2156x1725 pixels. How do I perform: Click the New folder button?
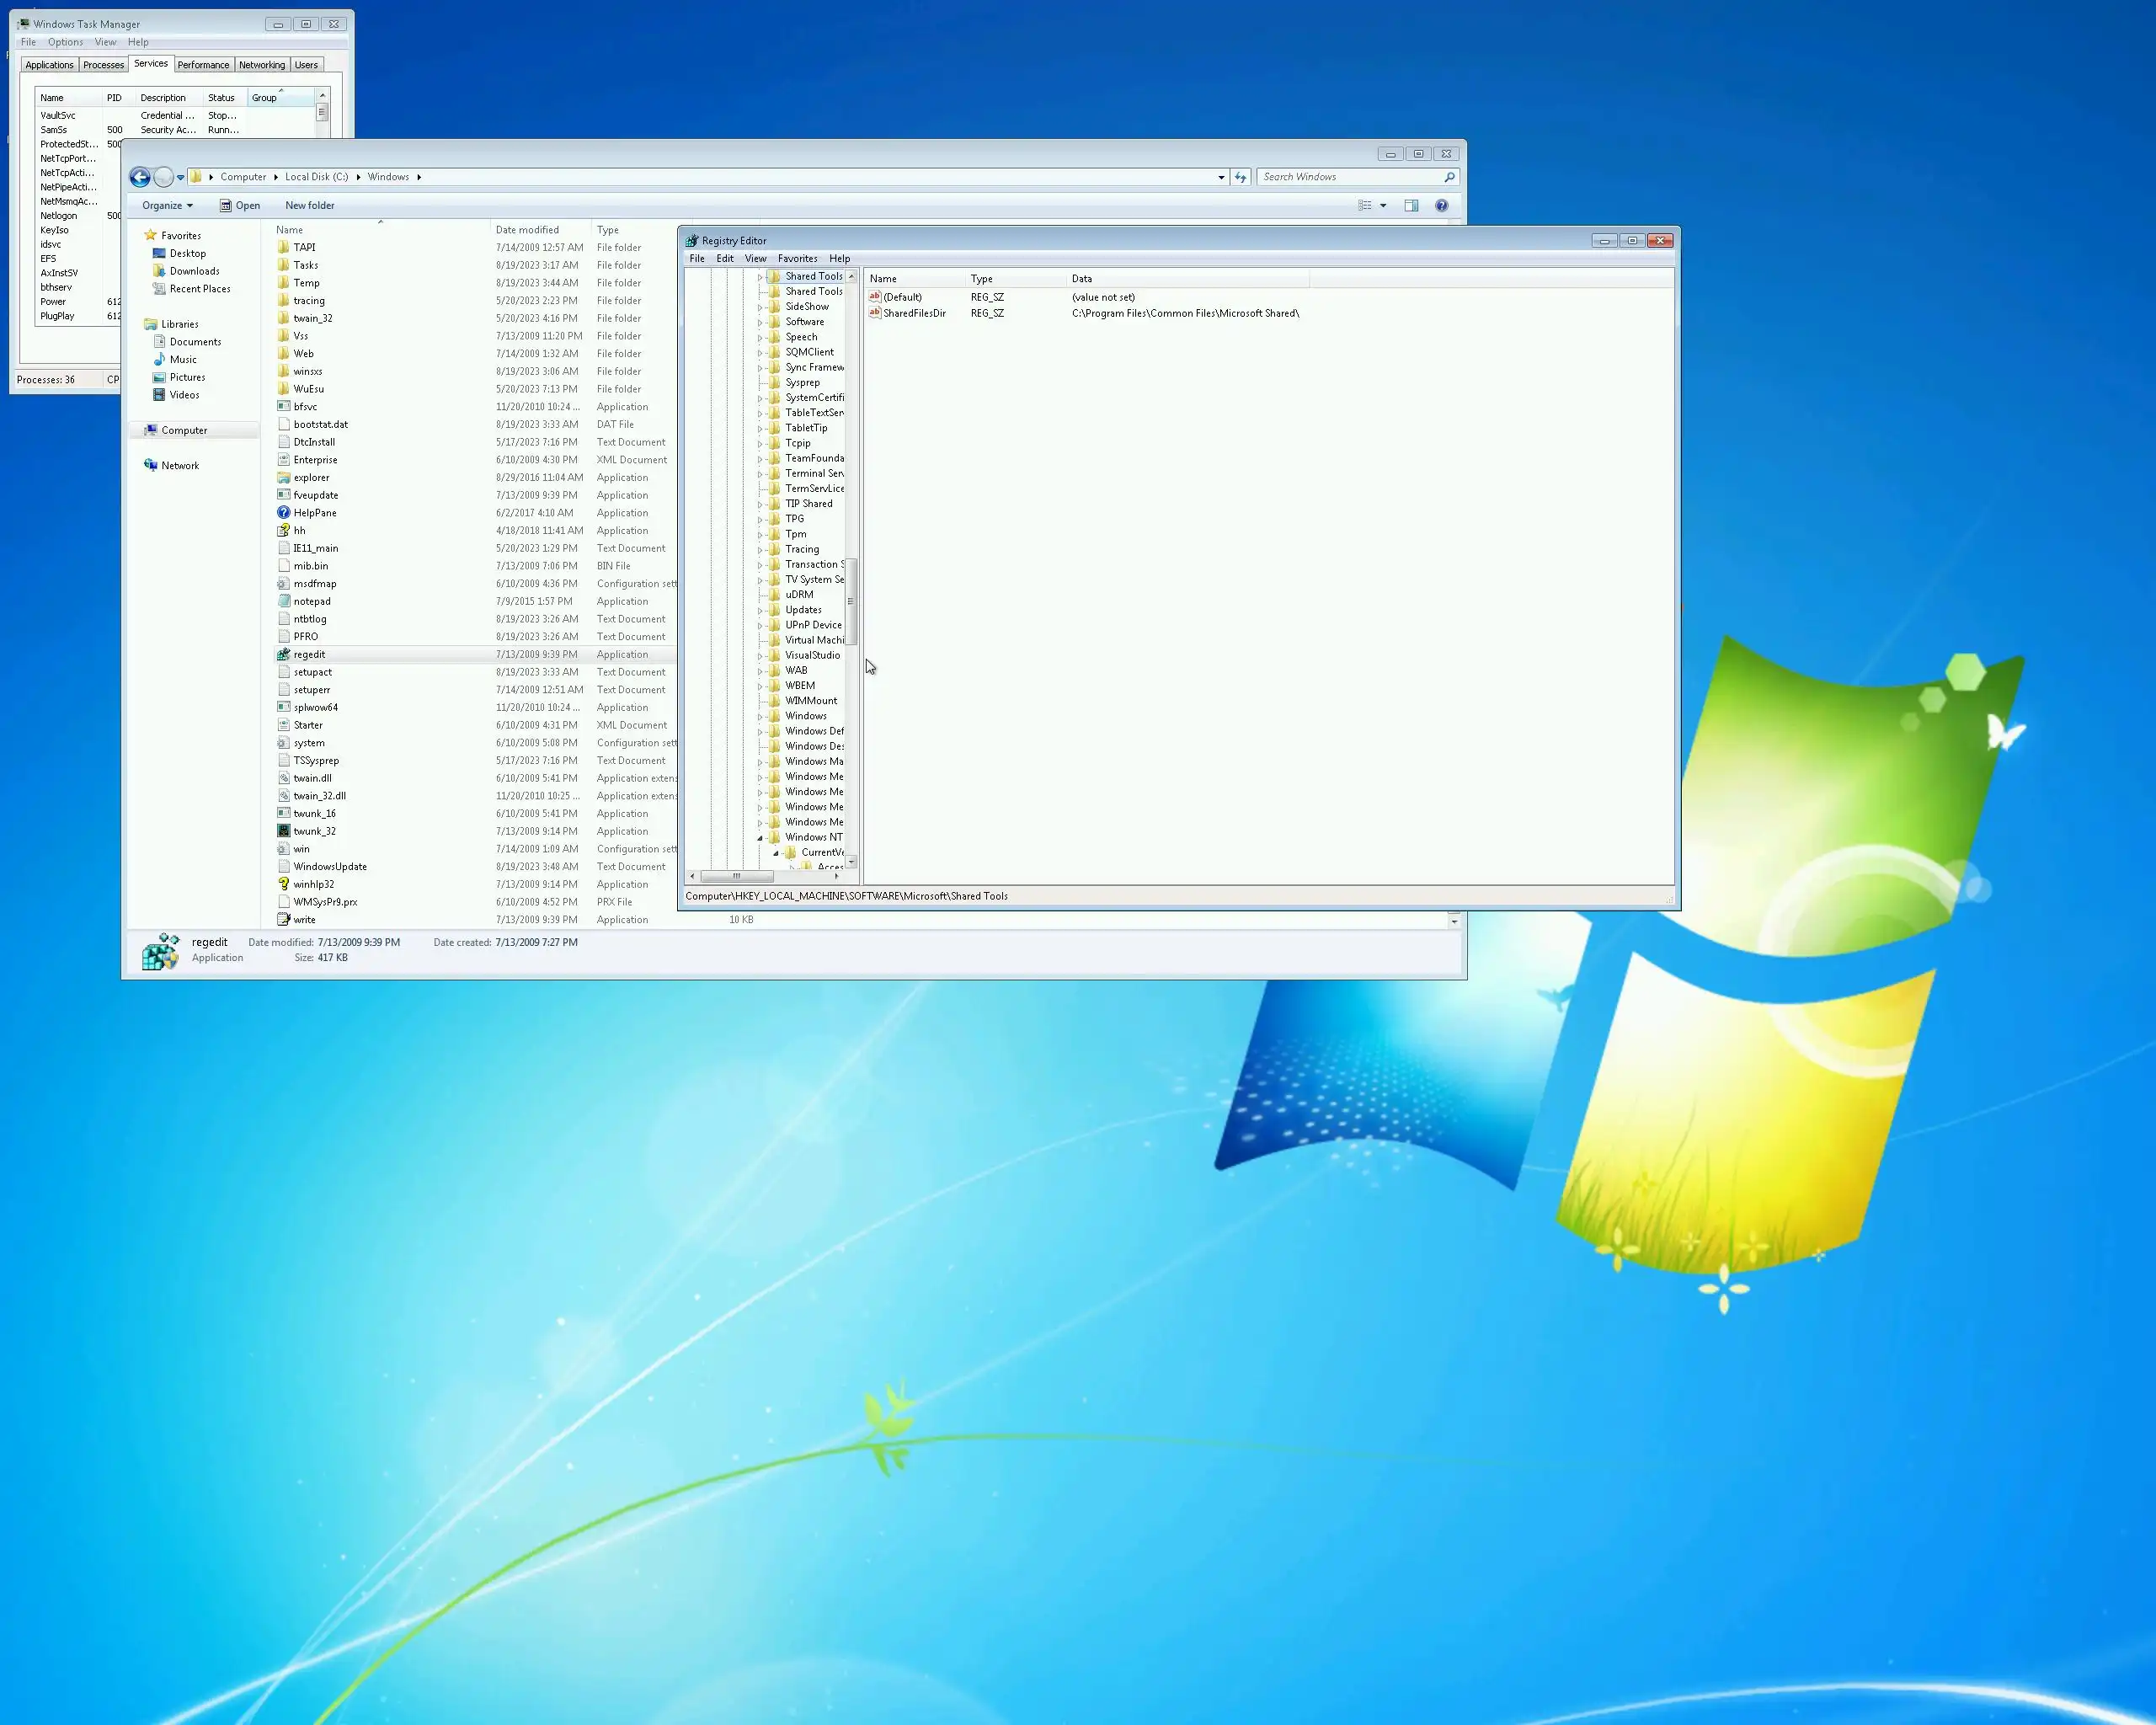(x=309, y=206)
